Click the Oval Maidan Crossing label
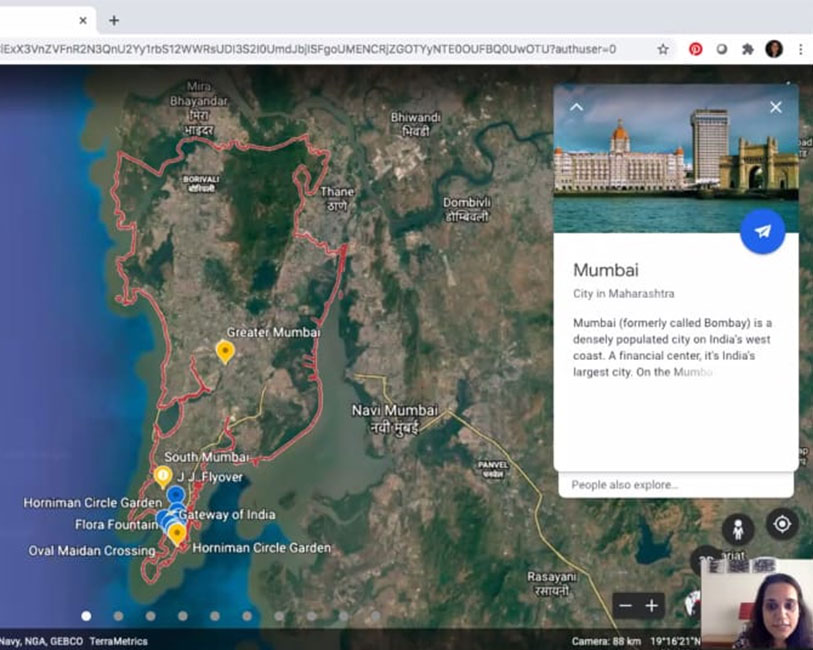 pos(92,550)
